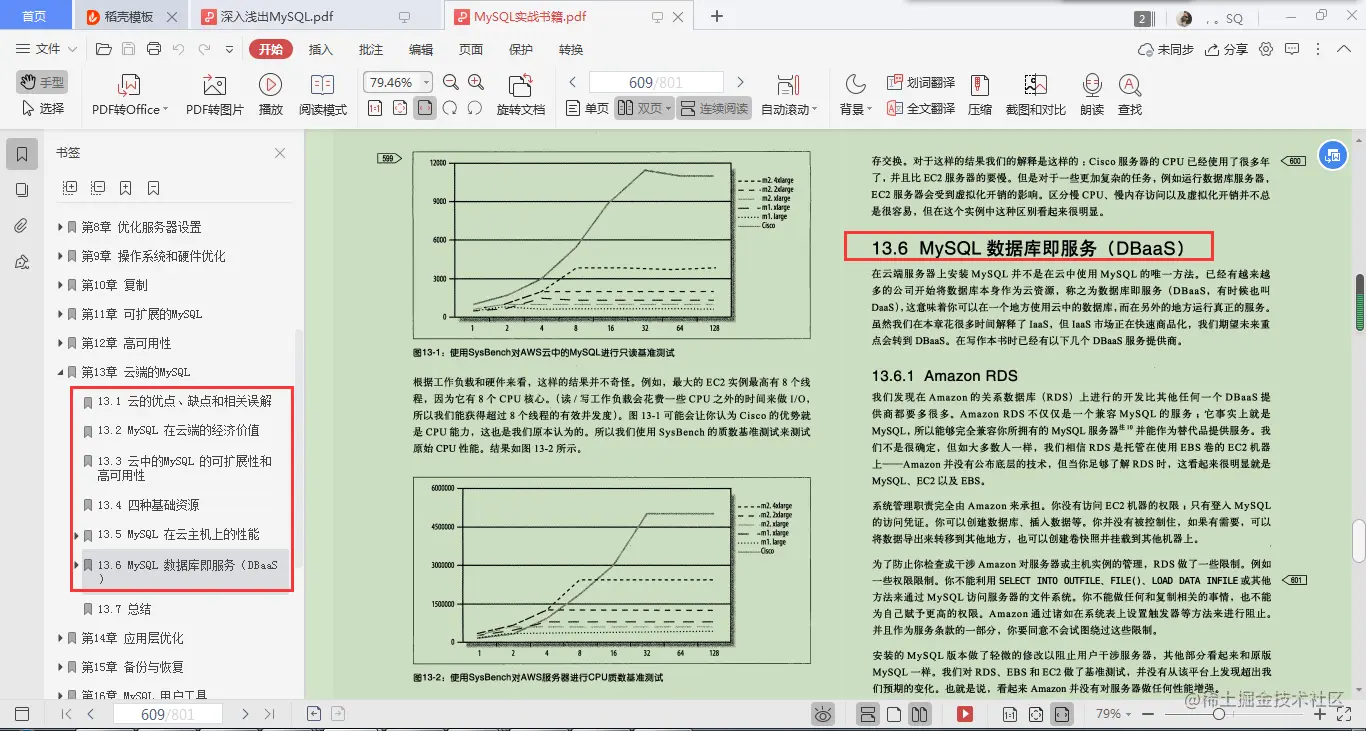Screen dimensions: 1366x731
Task: Open the 查找 search tool
Action: 1130,95
